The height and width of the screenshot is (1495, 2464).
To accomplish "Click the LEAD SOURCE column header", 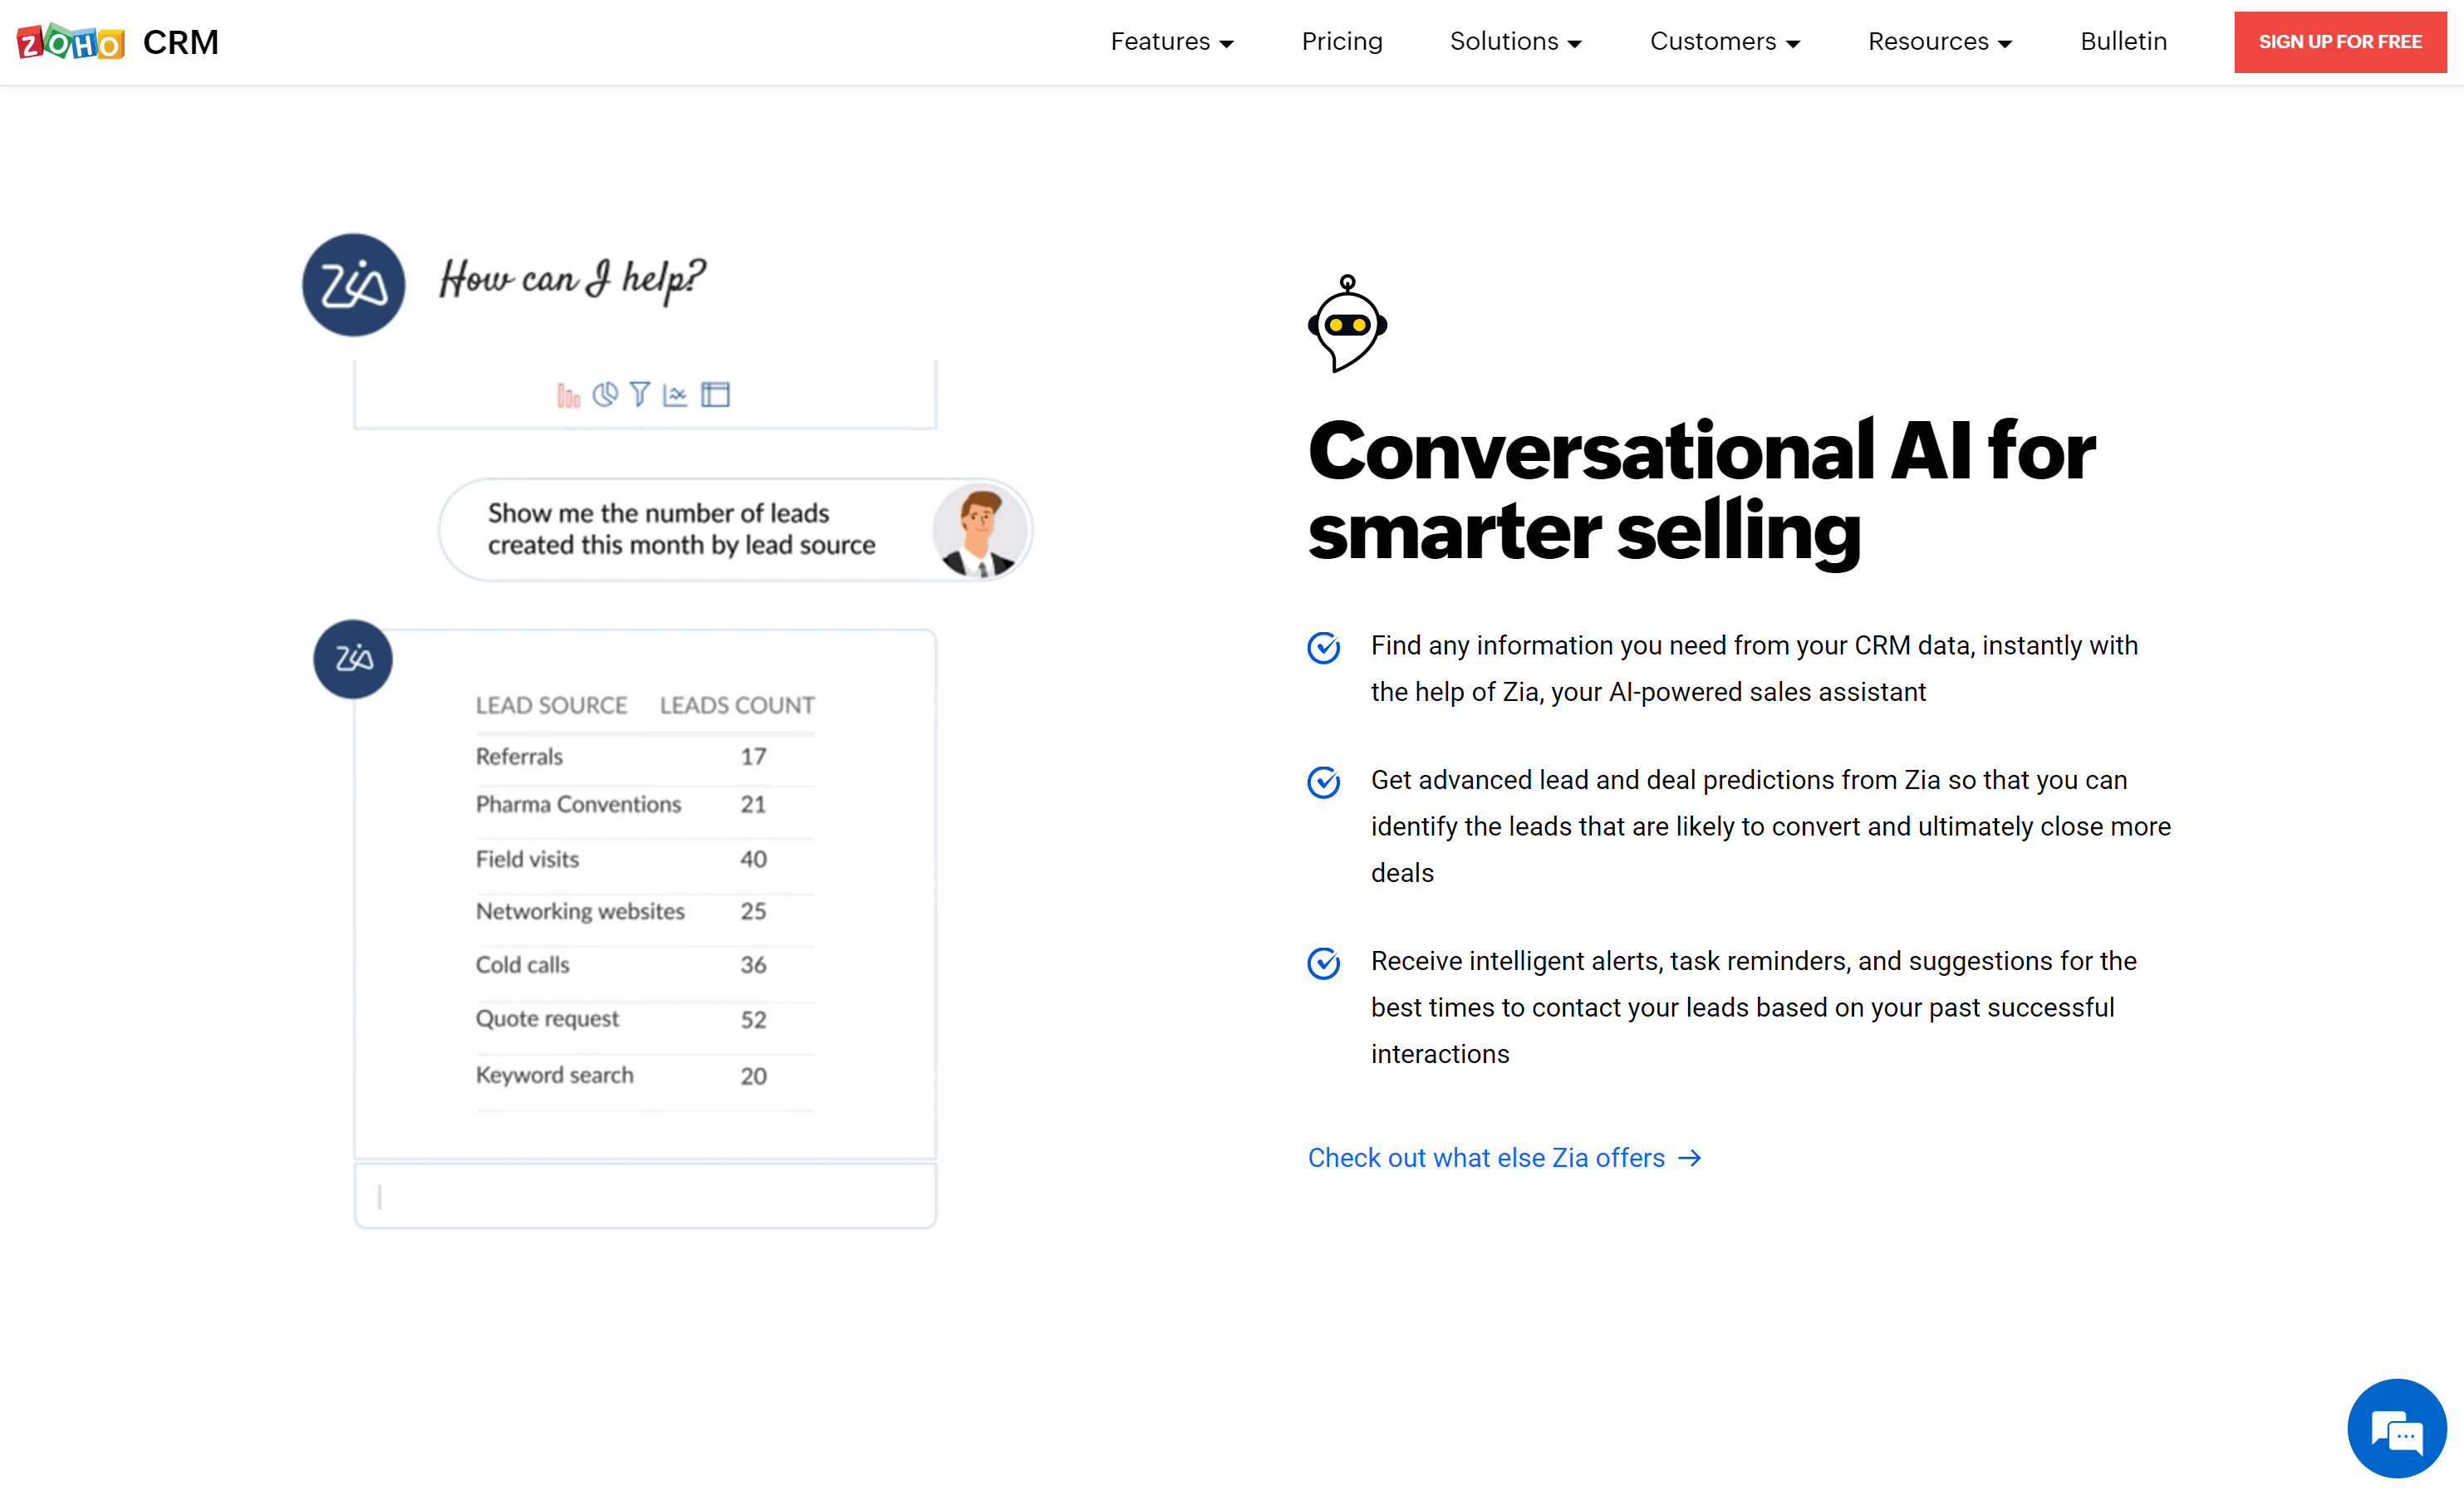I will 551,706.
